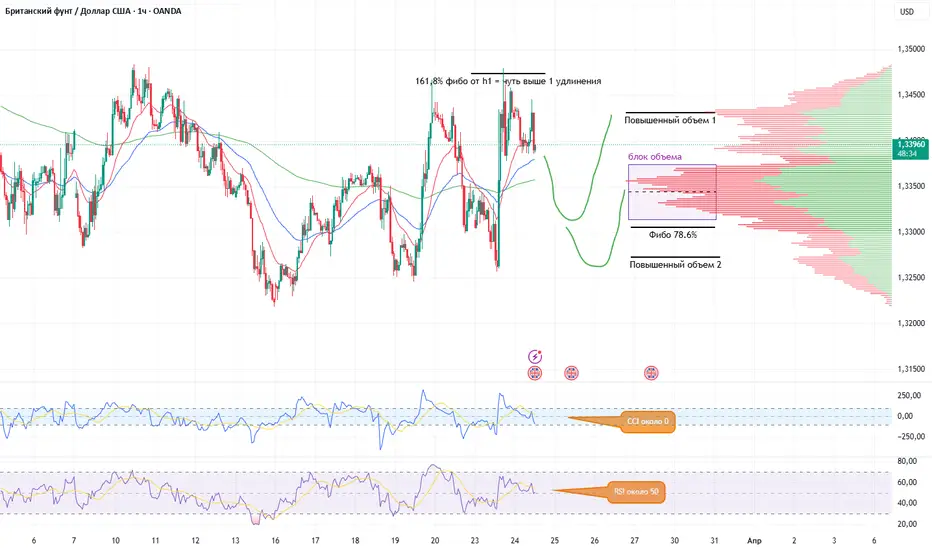
Task: Click date label 30 on time axis
Action: (x=675, y=540)
